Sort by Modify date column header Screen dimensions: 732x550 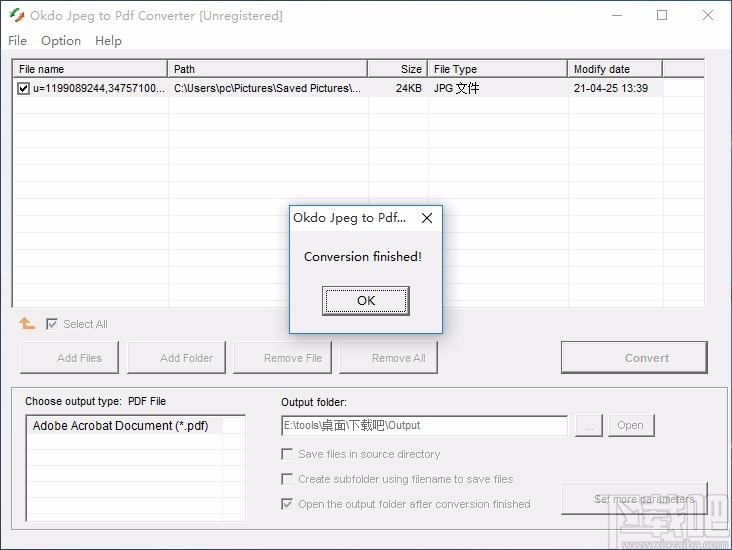pyautogui.click(x=615, y=69)
